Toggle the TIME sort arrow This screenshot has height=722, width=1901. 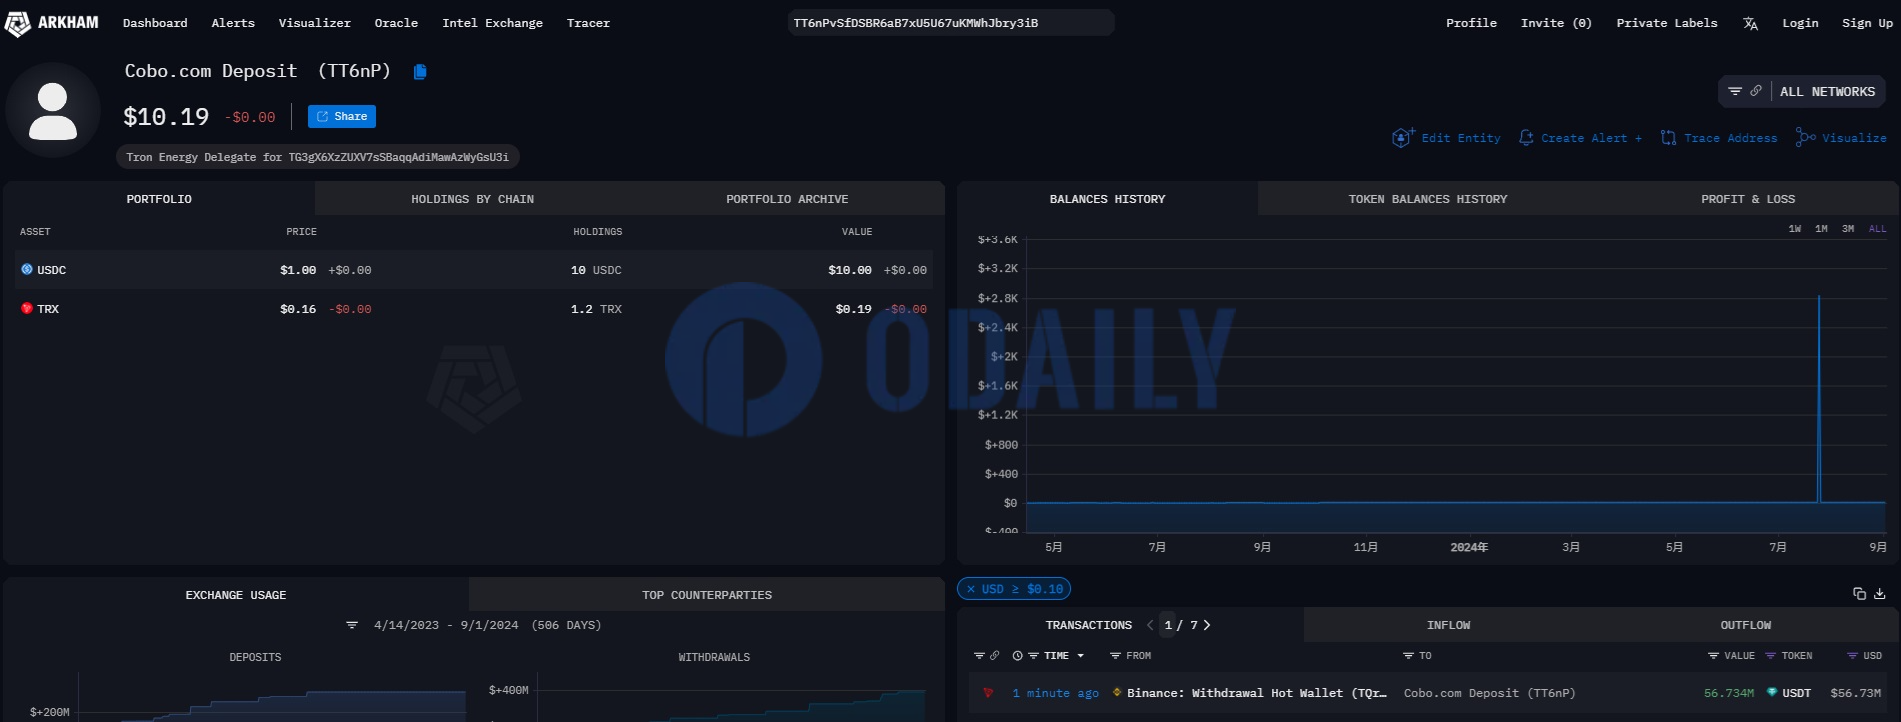click(1080, 656)
